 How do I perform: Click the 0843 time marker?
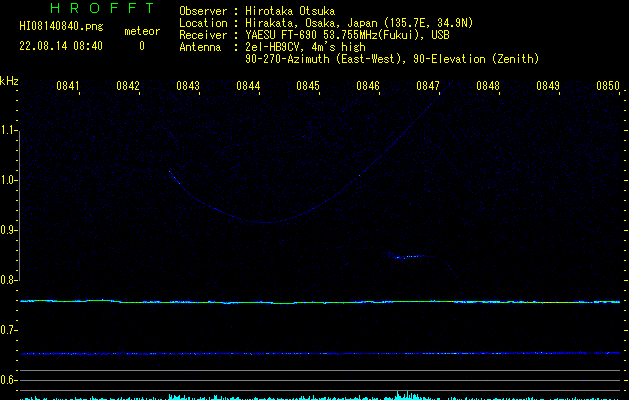tap(188, 86)
